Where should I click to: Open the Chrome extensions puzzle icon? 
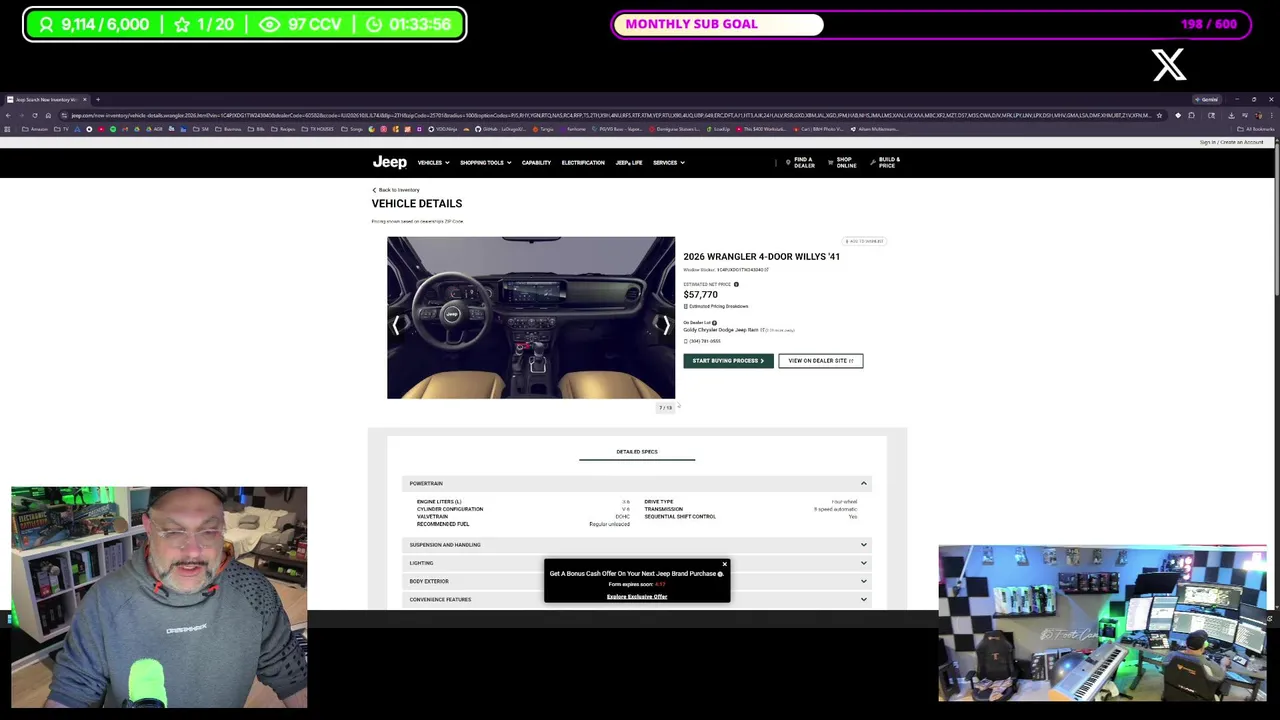coord(1191,115)
